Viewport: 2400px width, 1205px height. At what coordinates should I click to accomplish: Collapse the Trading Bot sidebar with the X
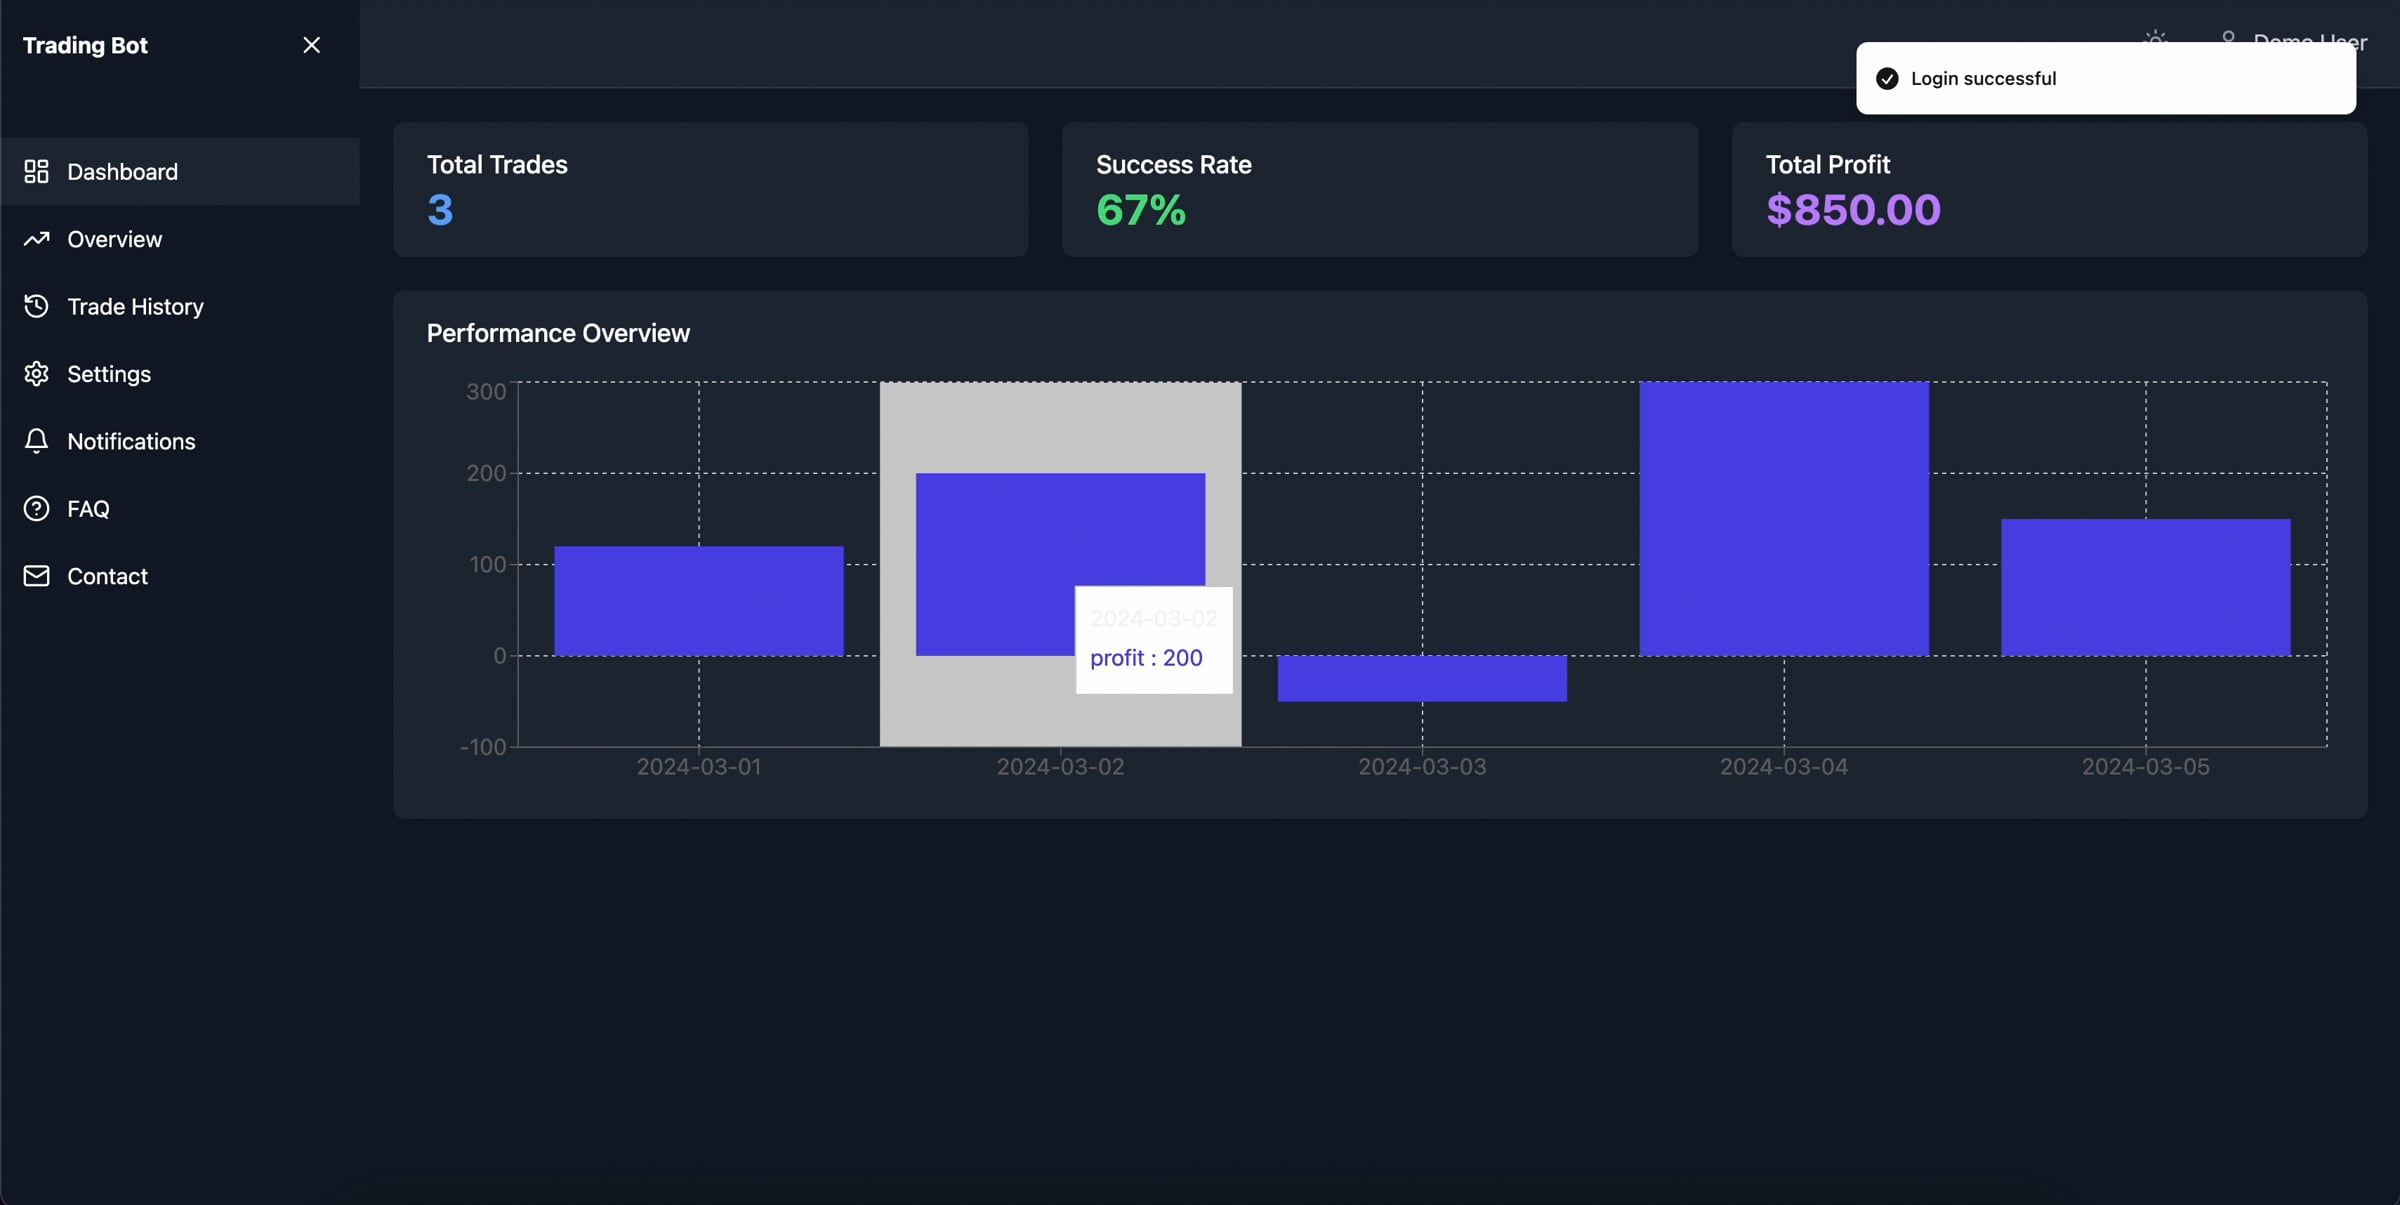[311, 44]
